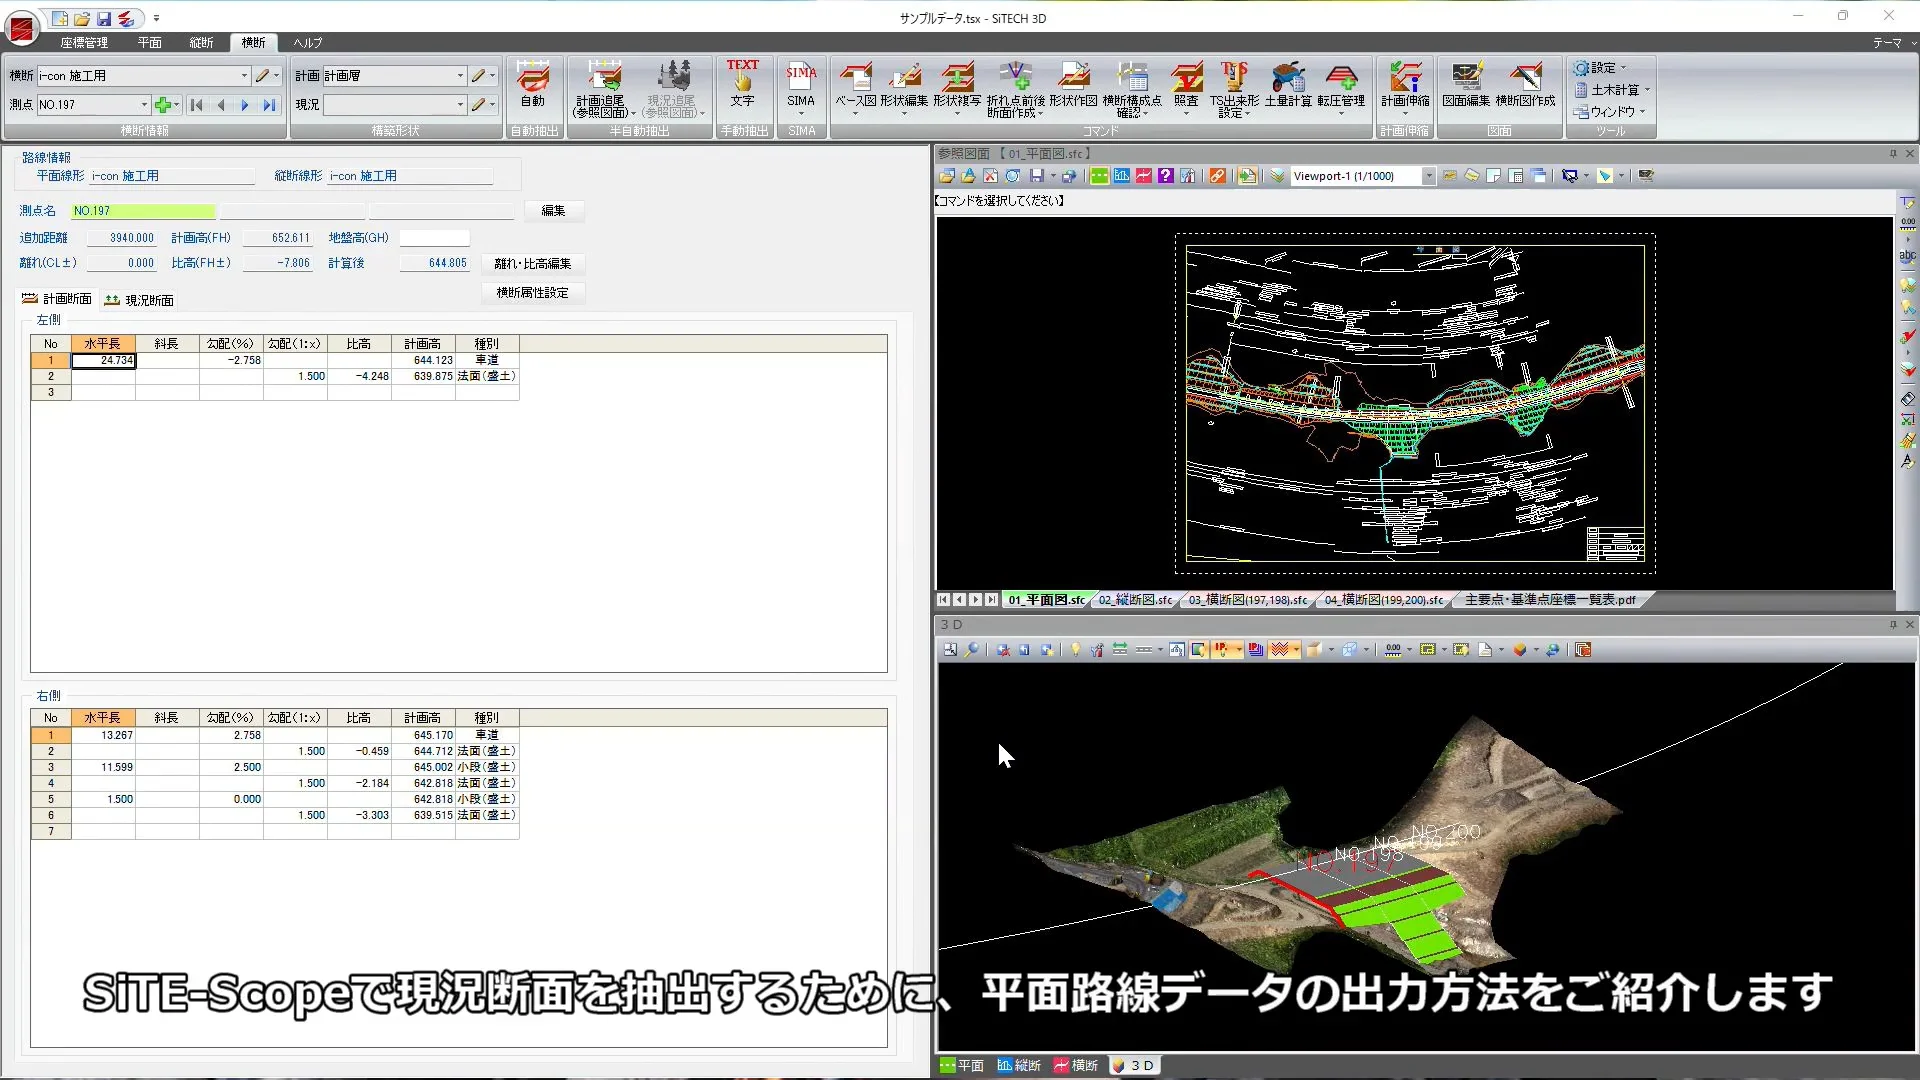
Task: Click green plus add station icon
Action: (x=163, y=105)
